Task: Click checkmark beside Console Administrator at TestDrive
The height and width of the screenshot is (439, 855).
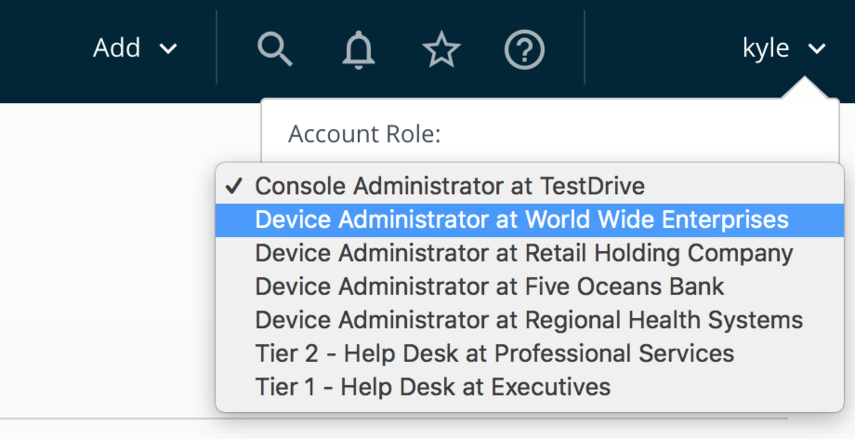Action: click(x=234, y=186)
